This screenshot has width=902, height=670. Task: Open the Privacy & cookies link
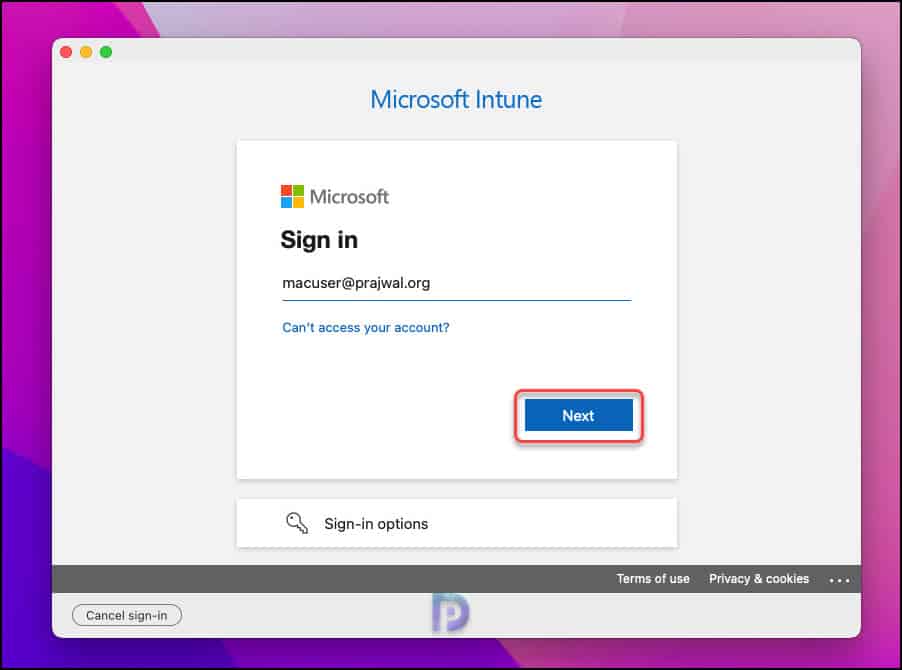click(x=759, y=579)
